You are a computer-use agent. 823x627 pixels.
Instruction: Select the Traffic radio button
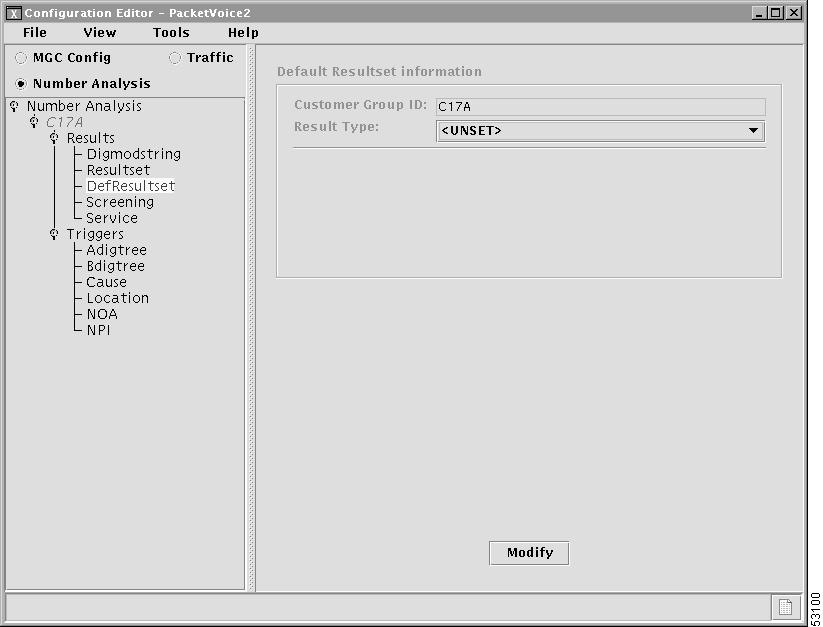[x=175, y=58]
